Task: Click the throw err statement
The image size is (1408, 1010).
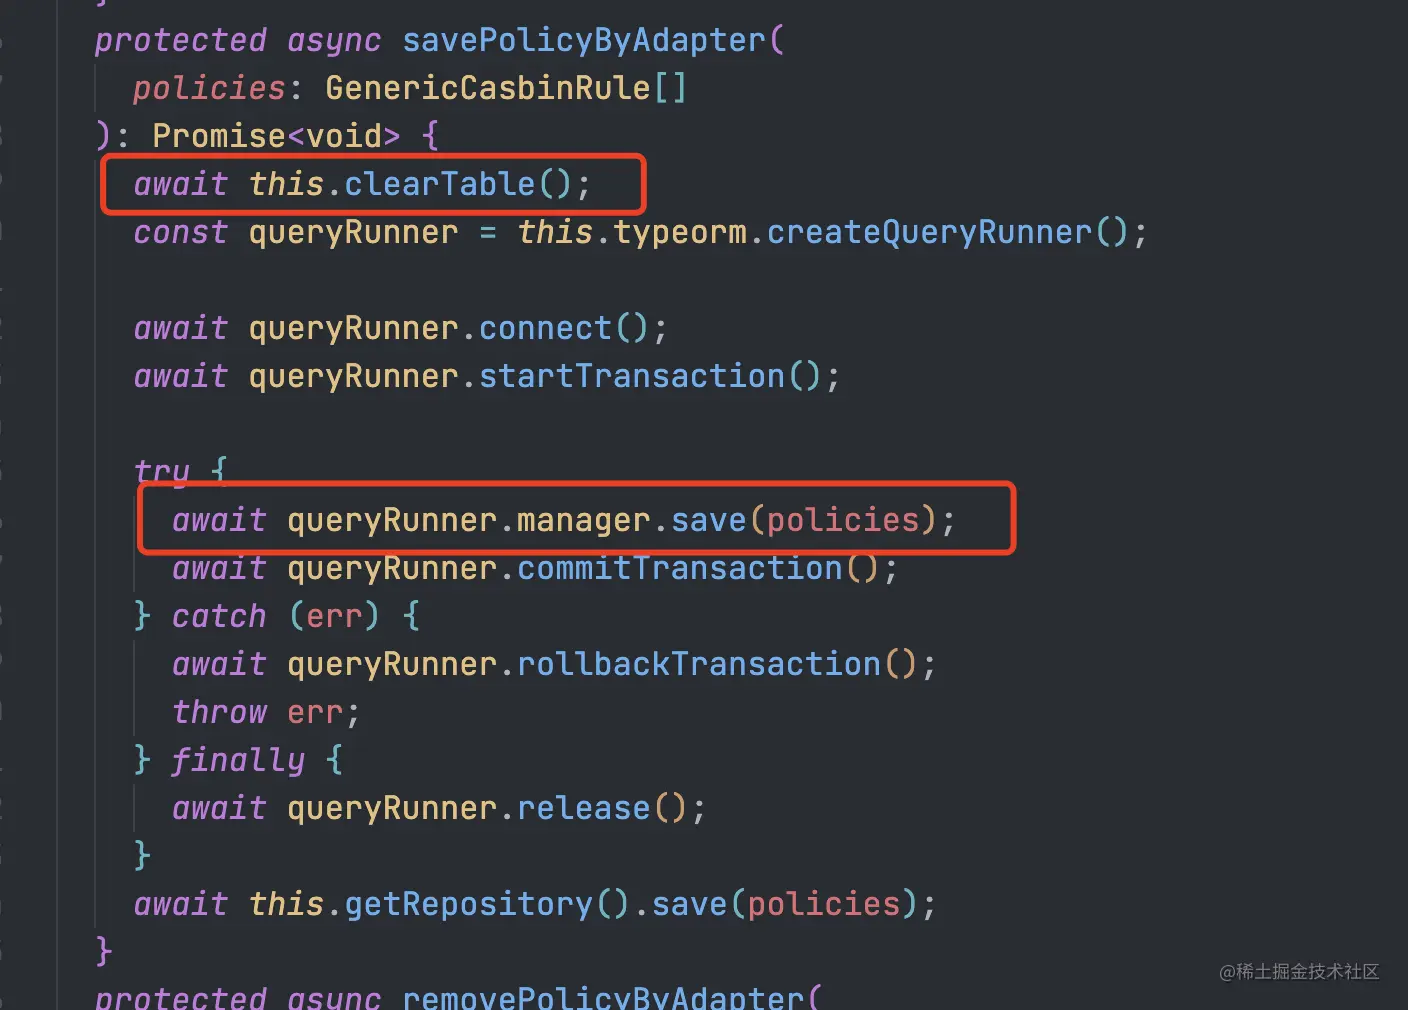Action: coord(265,712)
